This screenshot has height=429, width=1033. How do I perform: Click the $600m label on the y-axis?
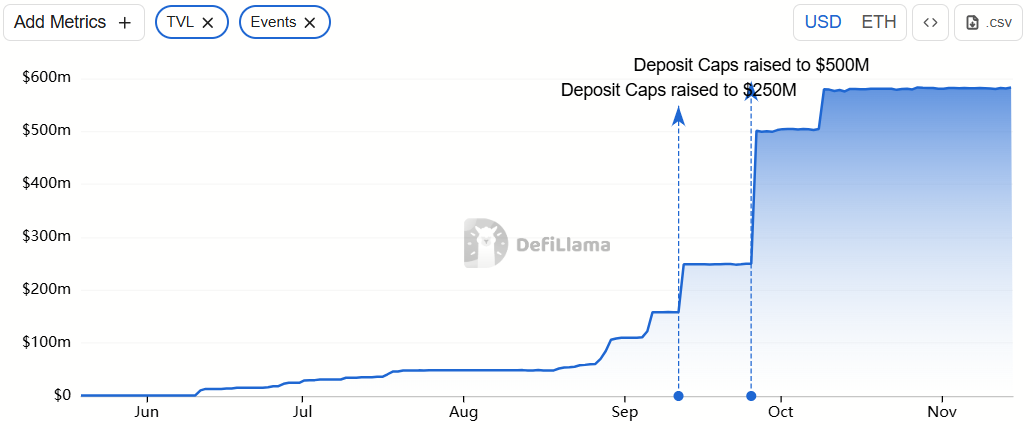(46, 78)
